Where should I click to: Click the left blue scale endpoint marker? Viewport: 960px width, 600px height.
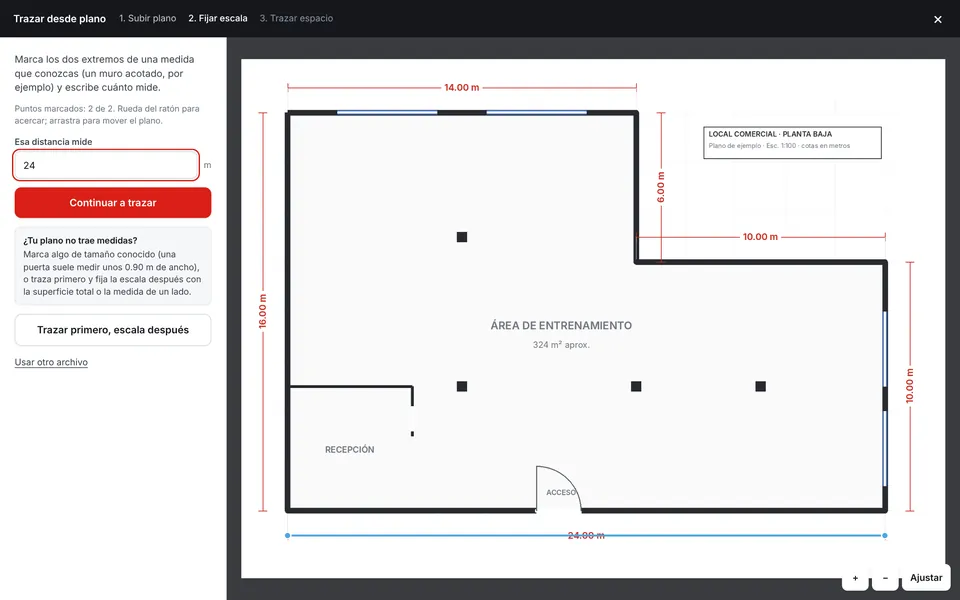tap(288, 536)
